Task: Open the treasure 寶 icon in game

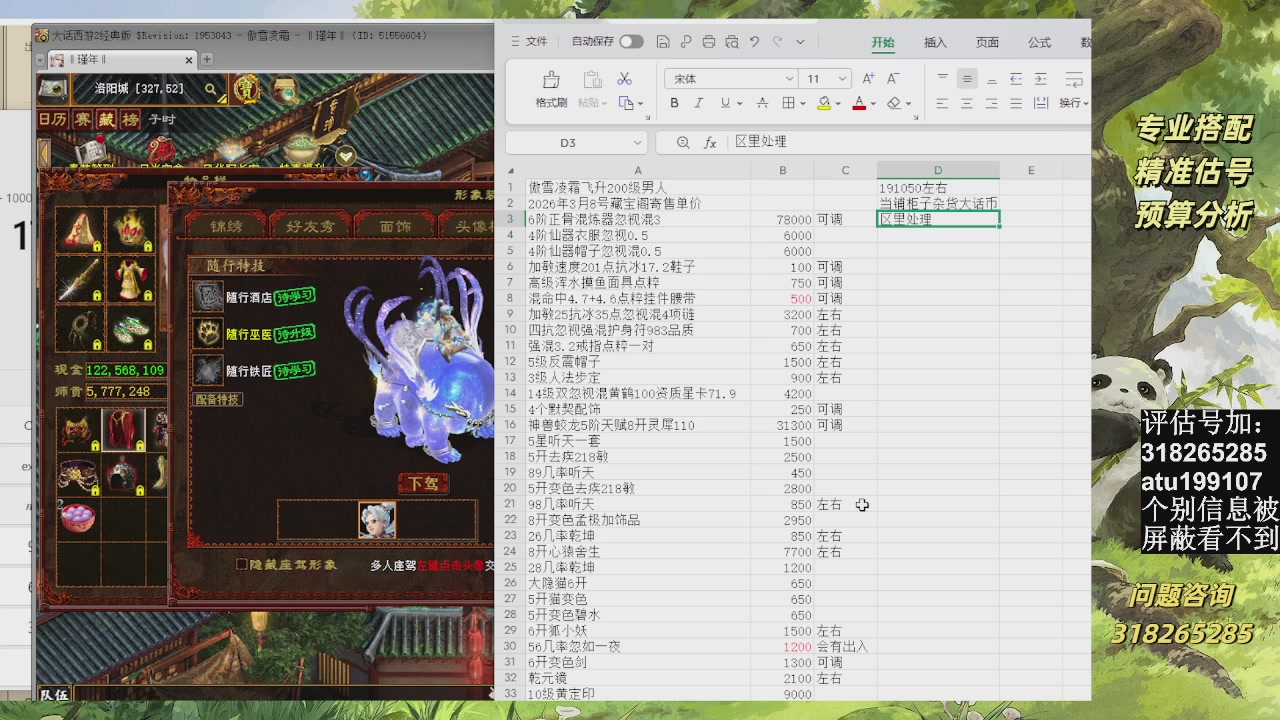Action: point(247,90)
